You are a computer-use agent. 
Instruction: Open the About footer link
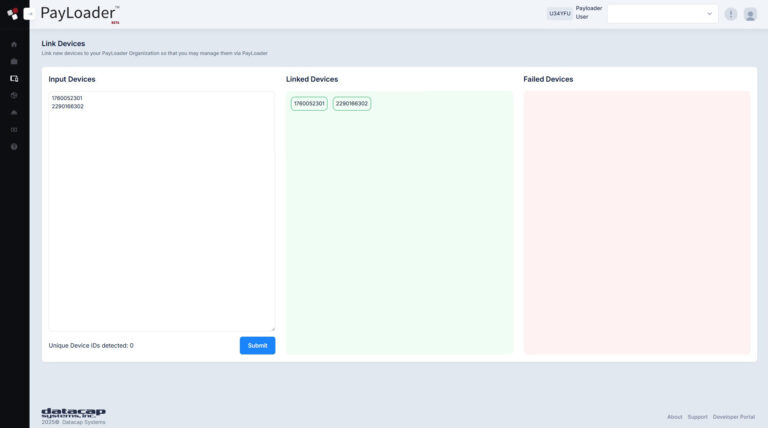coord(674,417)
